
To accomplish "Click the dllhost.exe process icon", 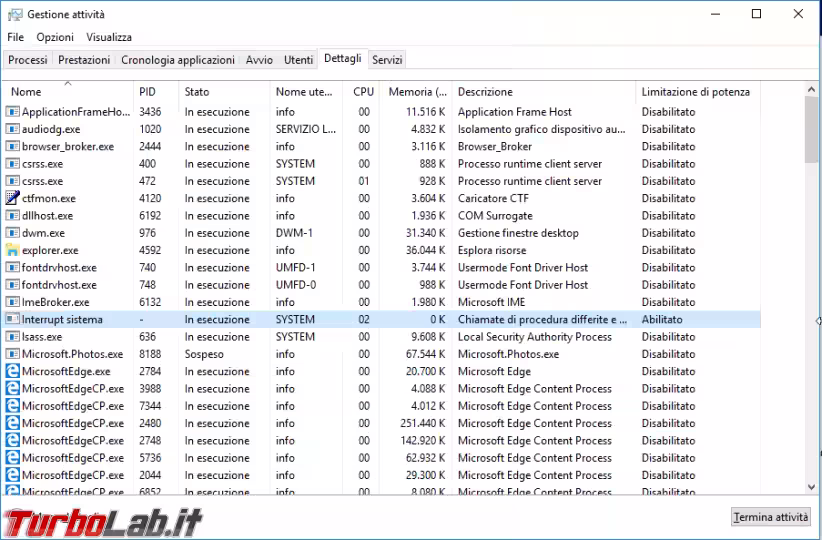I will pyautogui.click(x=13, y=215).
